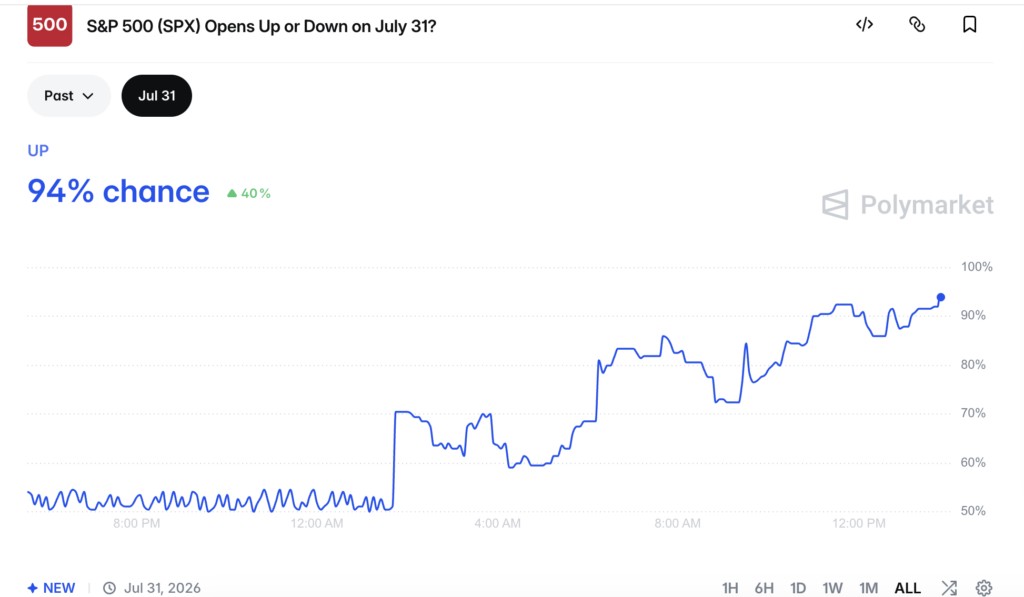The height and width of the screenshot is (597, 1024).
Task: Switch chart range to 1D
Action: click(798, 588)
